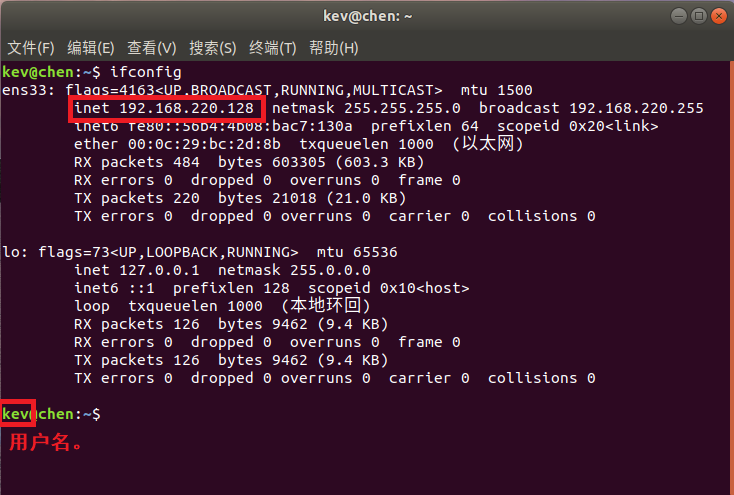
Task: Click inet6 ::1 prefixlen 128 text
Action: (x=182, y=288)
